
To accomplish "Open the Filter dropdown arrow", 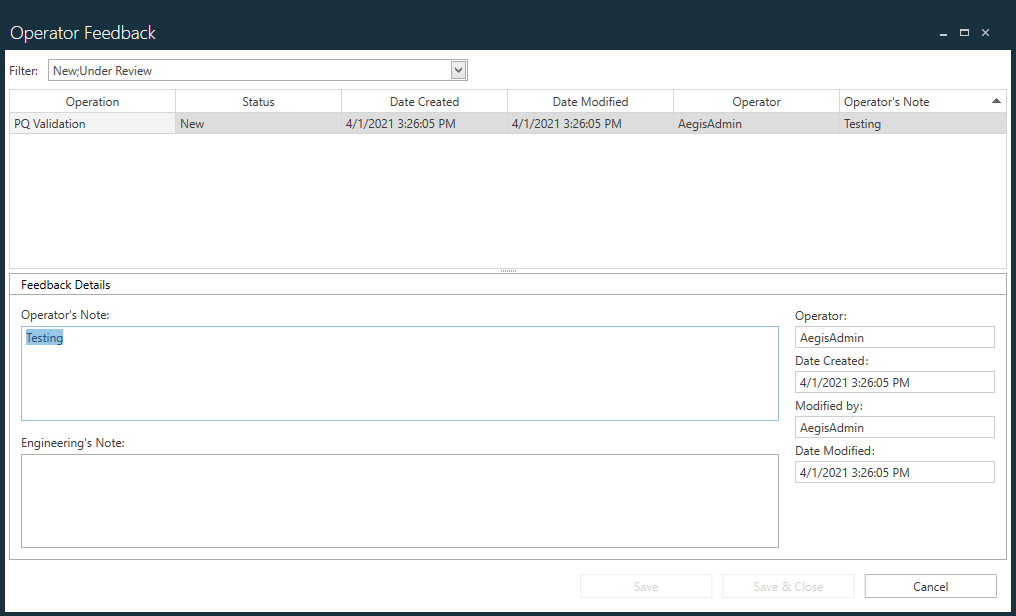I will click(459, 70).
